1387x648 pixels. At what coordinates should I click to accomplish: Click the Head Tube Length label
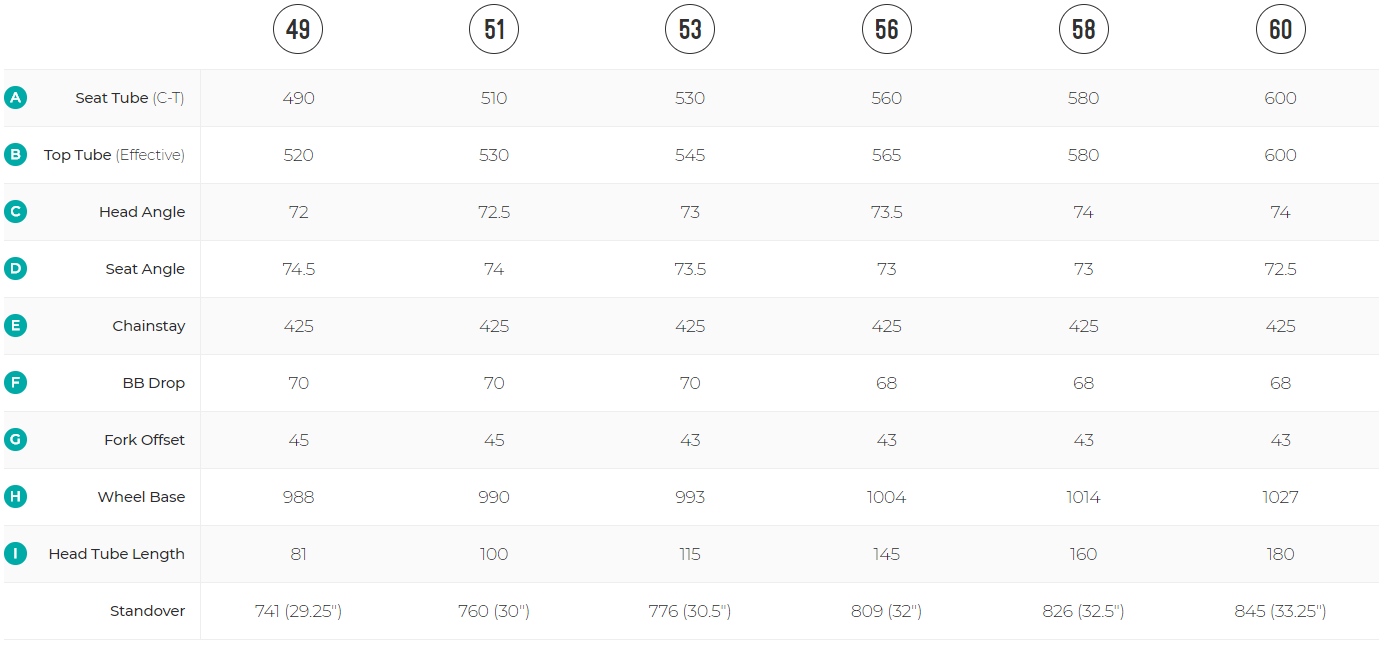click(116, 554)
